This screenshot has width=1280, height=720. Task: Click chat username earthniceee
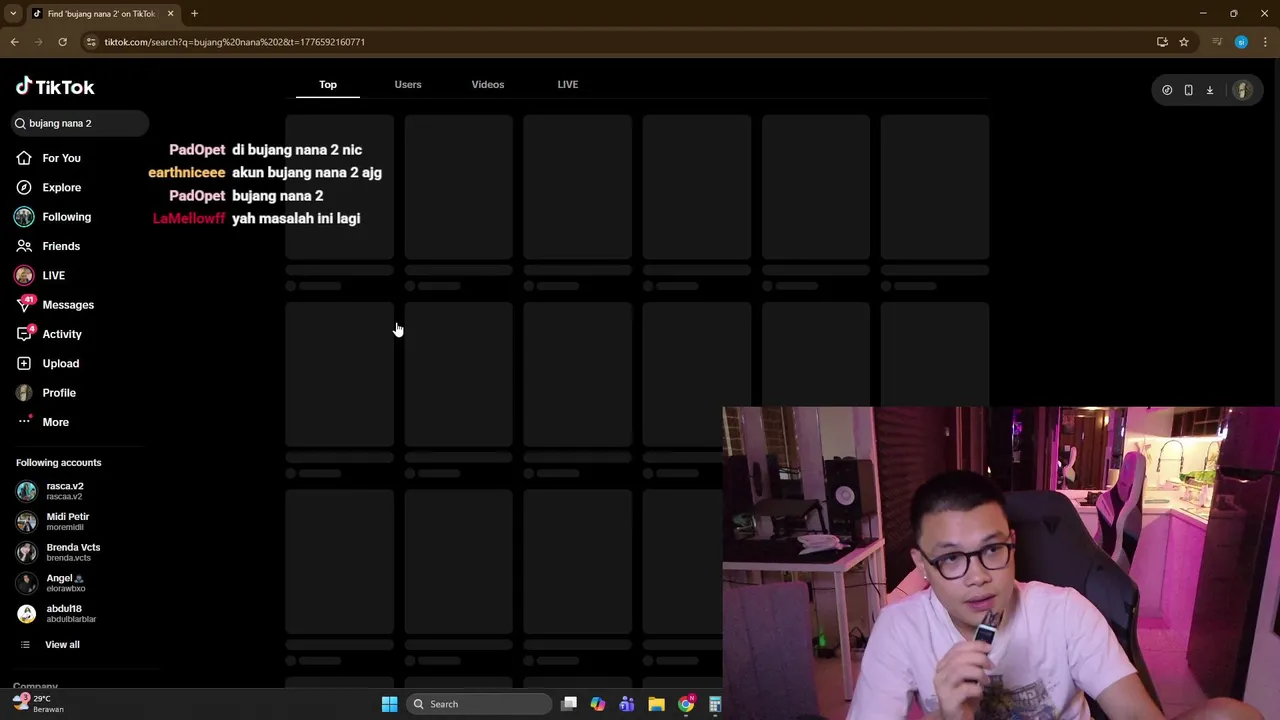tap(187, 172)
